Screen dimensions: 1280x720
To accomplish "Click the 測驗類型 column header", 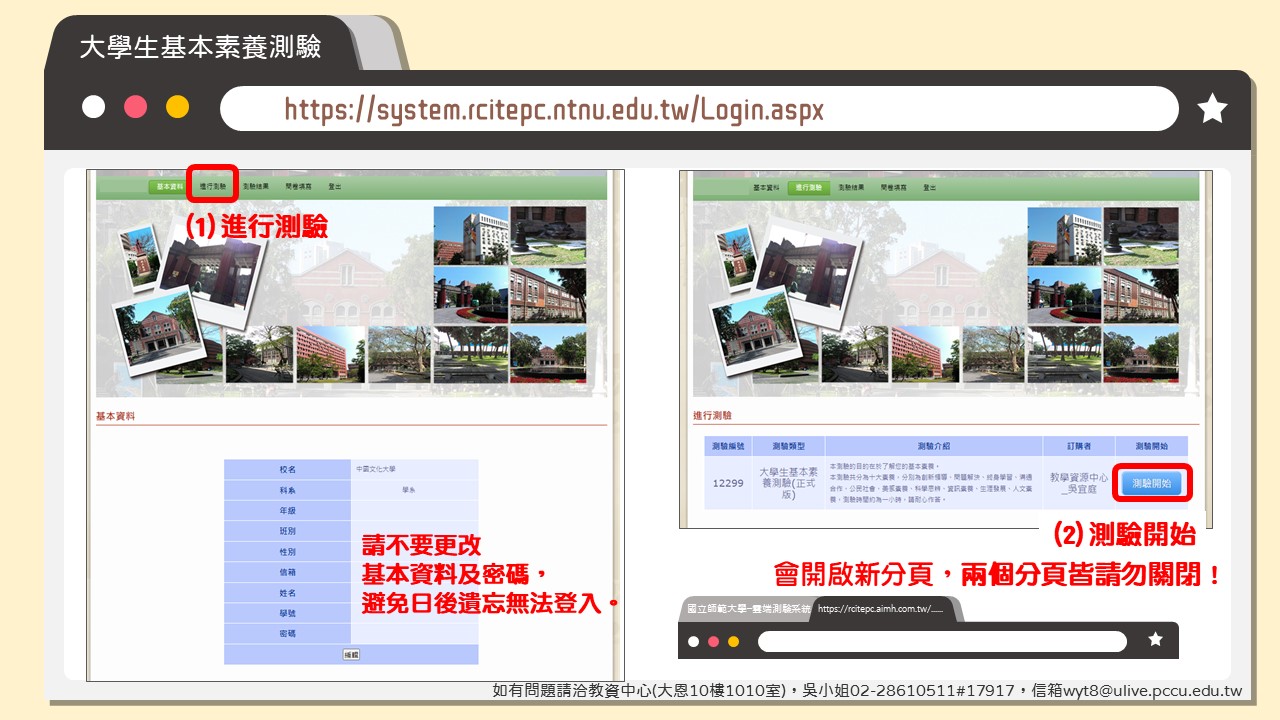I will (x=788, y=446).
